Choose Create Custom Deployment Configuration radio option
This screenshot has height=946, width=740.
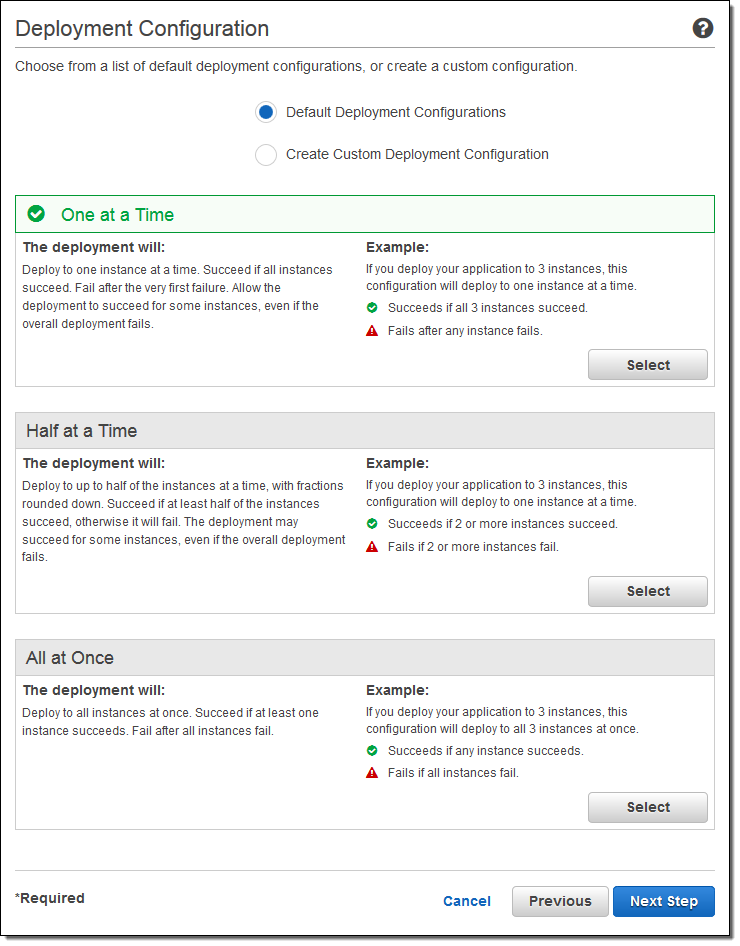[x=266, y=155]
